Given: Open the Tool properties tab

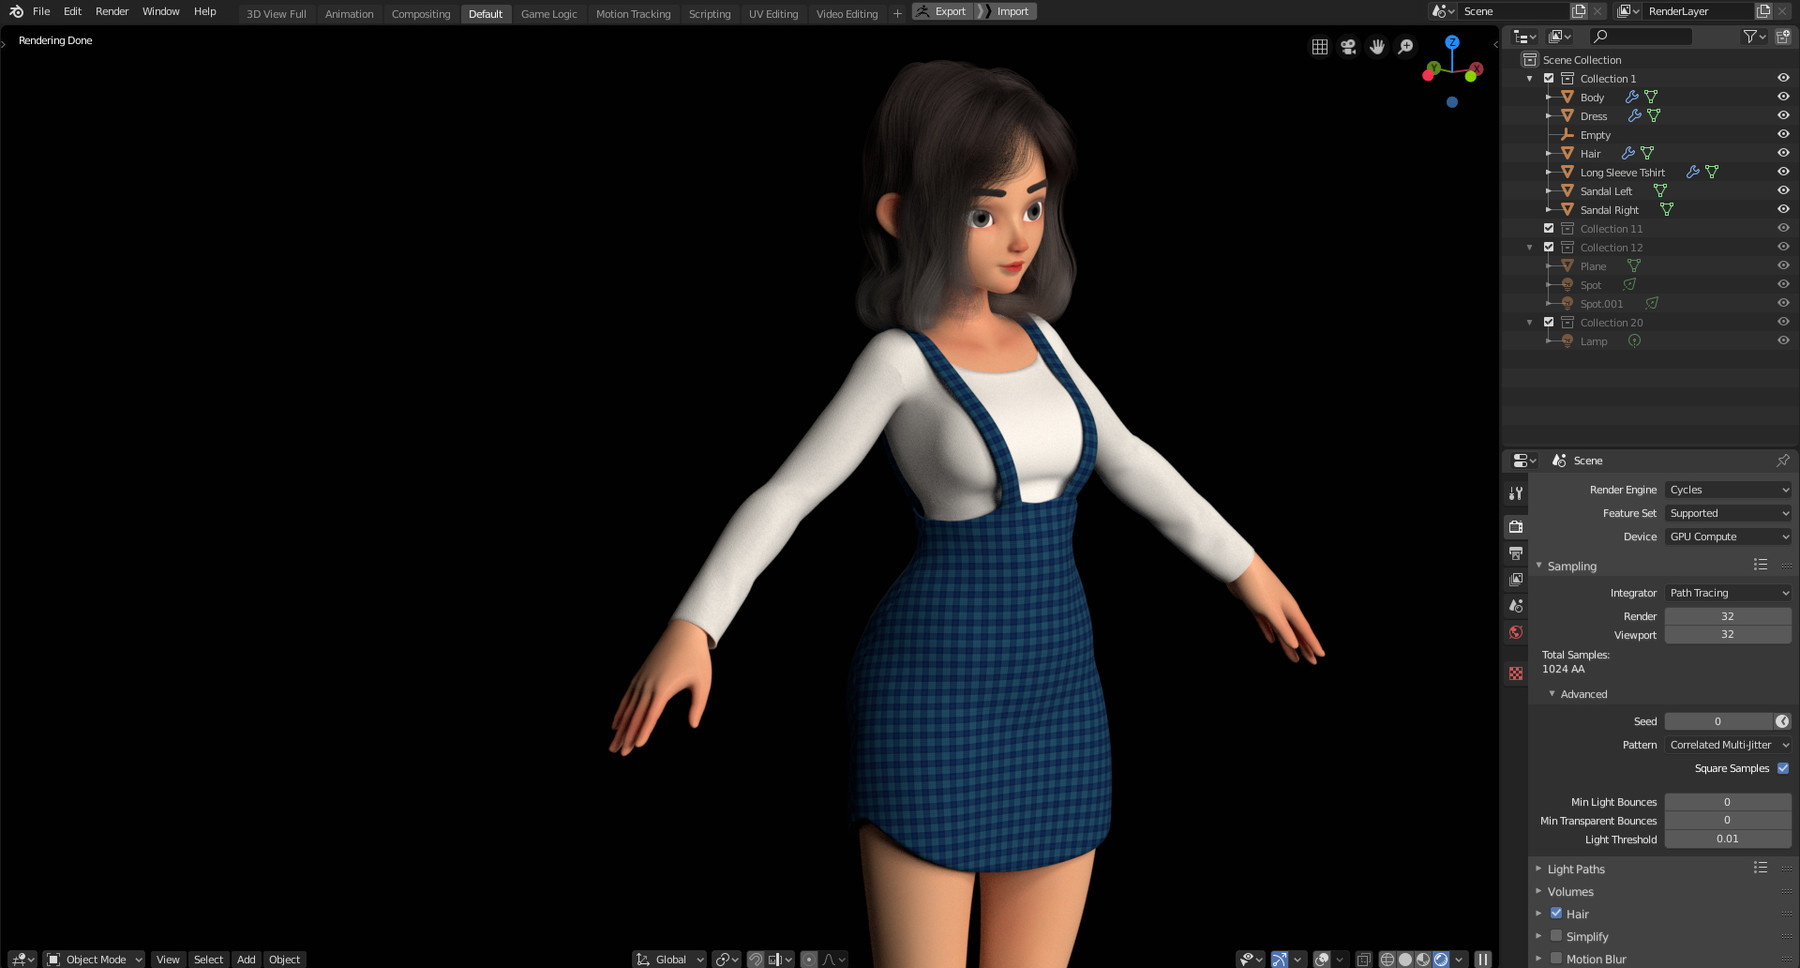Looking at the screenshot, I should point(1516,493).
